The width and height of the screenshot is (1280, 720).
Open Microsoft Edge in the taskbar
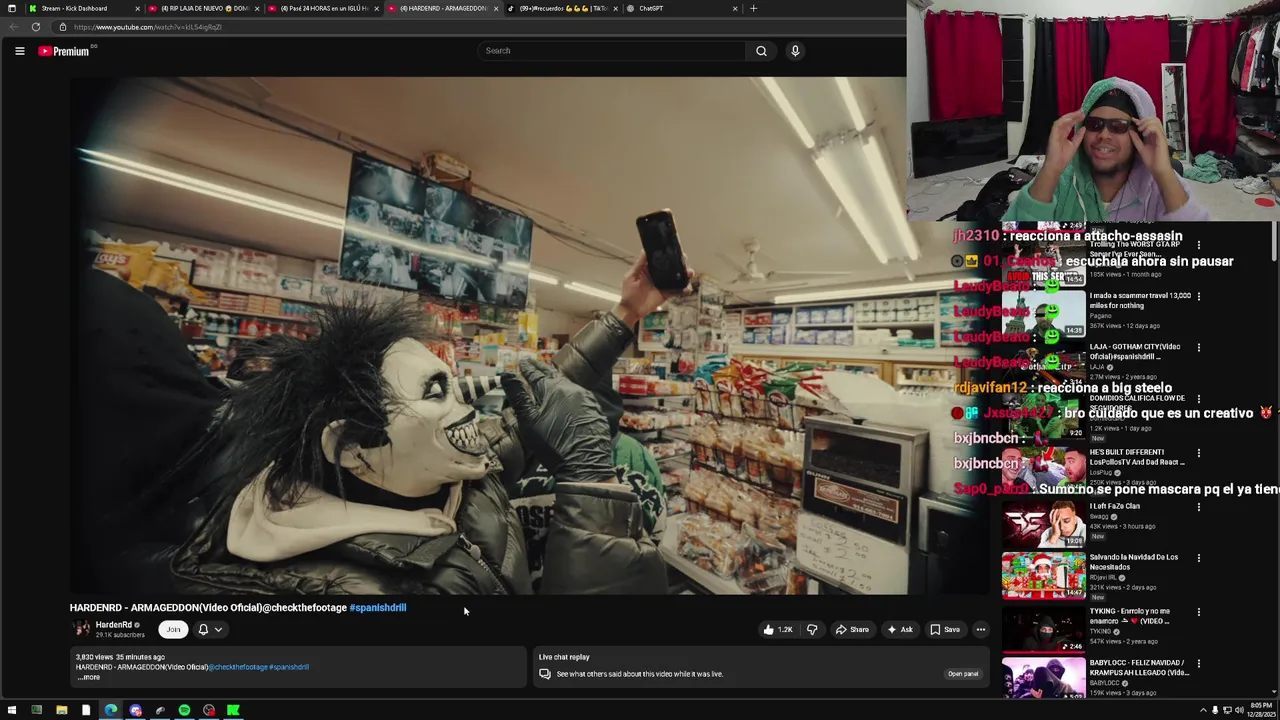click(x=111, y=711)
